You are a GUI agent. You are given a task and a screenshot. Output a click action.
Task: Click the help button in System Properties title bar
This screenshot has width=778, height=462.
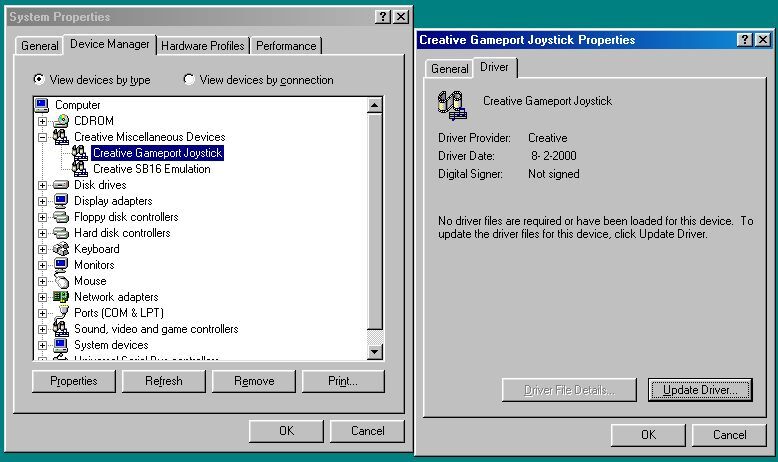[382, 17]
